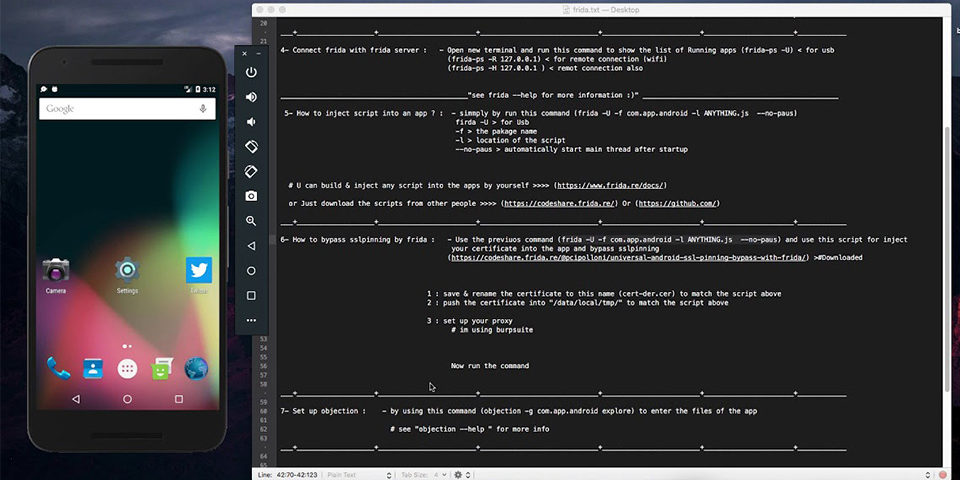Open Android Settings app

click(127, 270)
